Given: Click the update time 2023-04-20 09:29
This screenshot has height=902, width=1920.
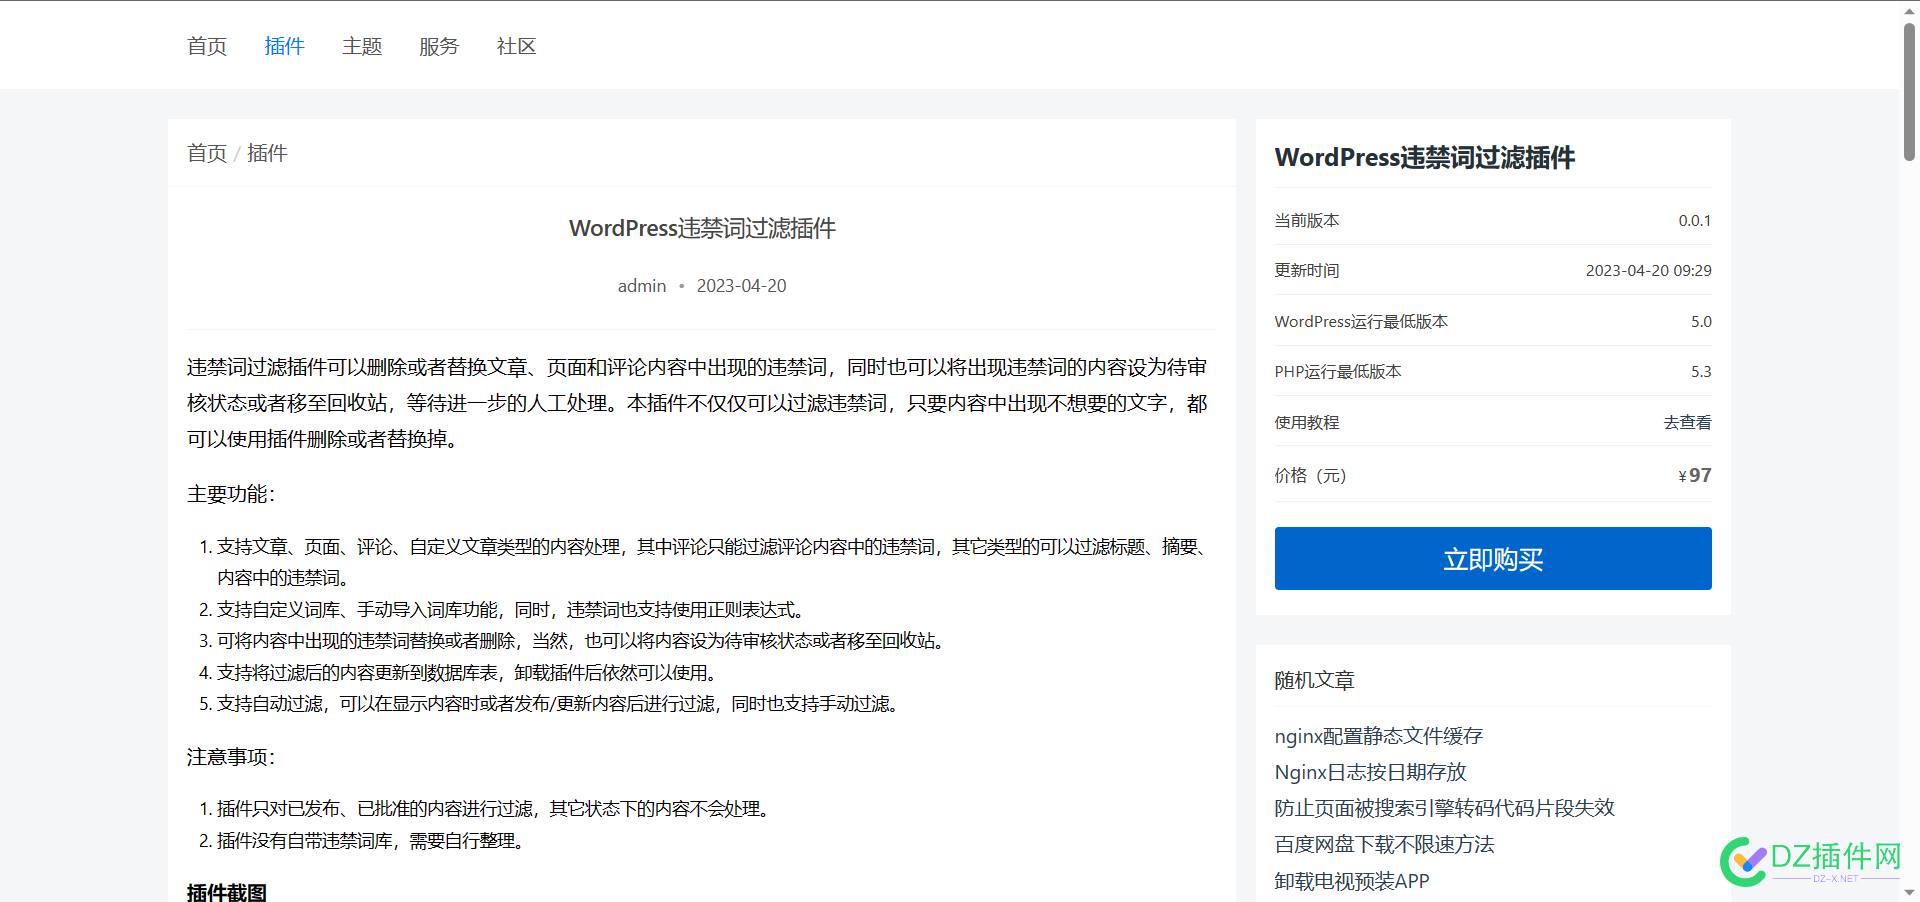Looking at the screenshot, I should click(1648, 270).
